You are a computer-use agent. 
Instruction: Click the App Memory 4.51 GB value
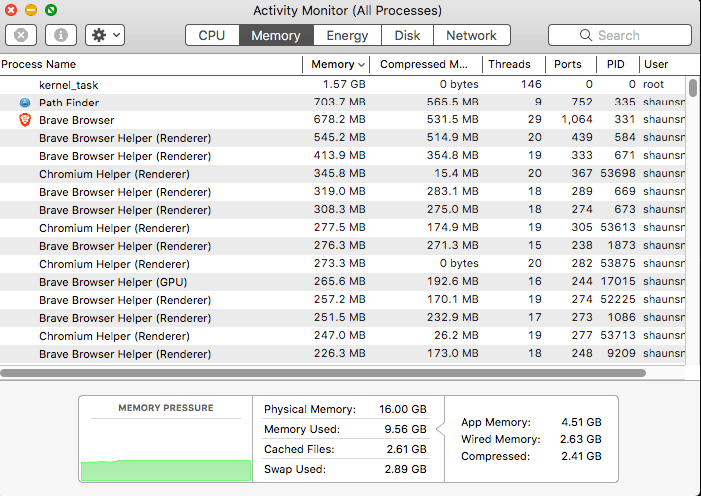point(581,422)
